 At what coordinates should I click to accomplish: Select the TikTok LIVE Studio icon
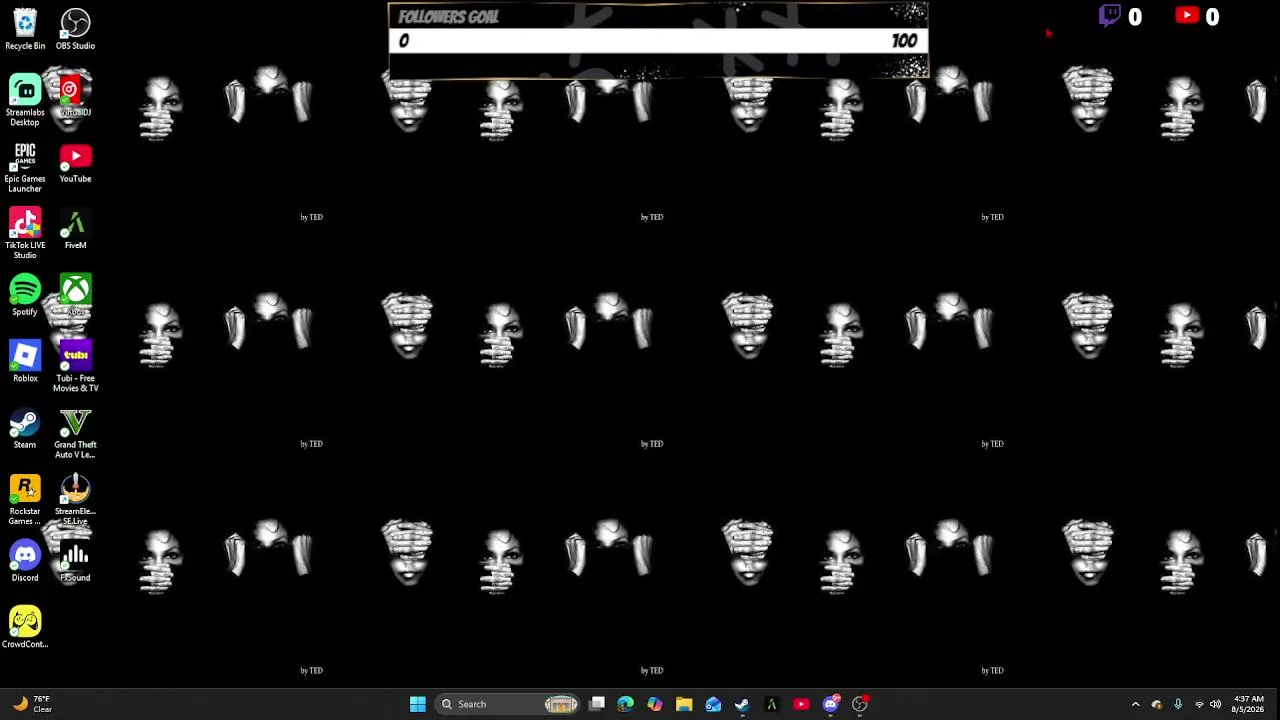point(25,233)
